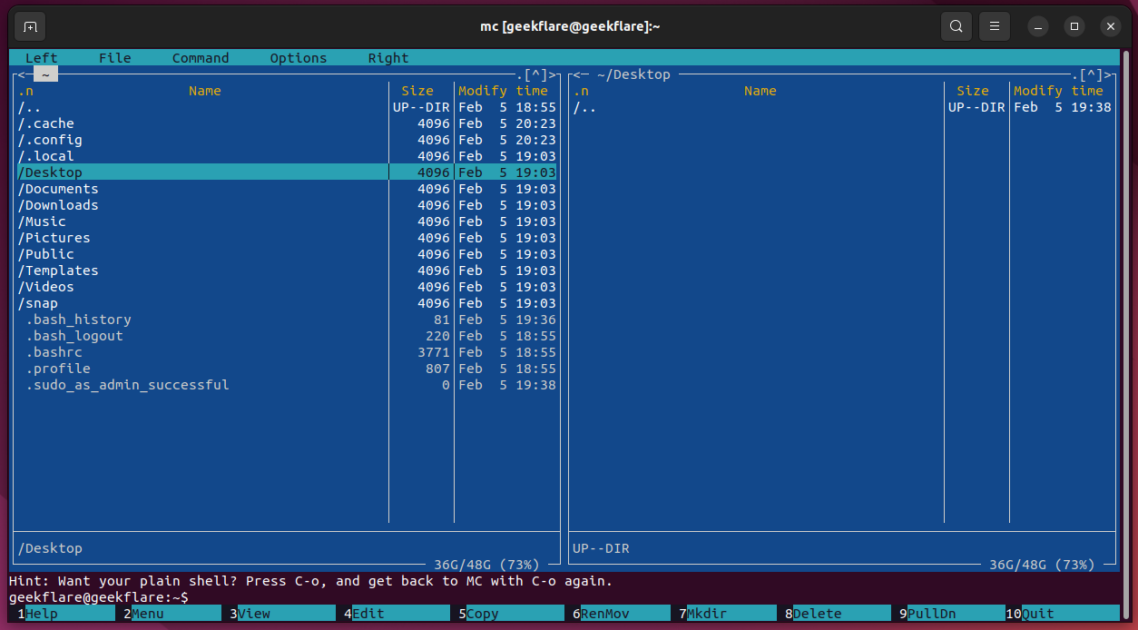This screenshot has width=1138, height=630.
Task: Click the [^] parent-directory marker on left panel
Action: click(x=537, y=74)
